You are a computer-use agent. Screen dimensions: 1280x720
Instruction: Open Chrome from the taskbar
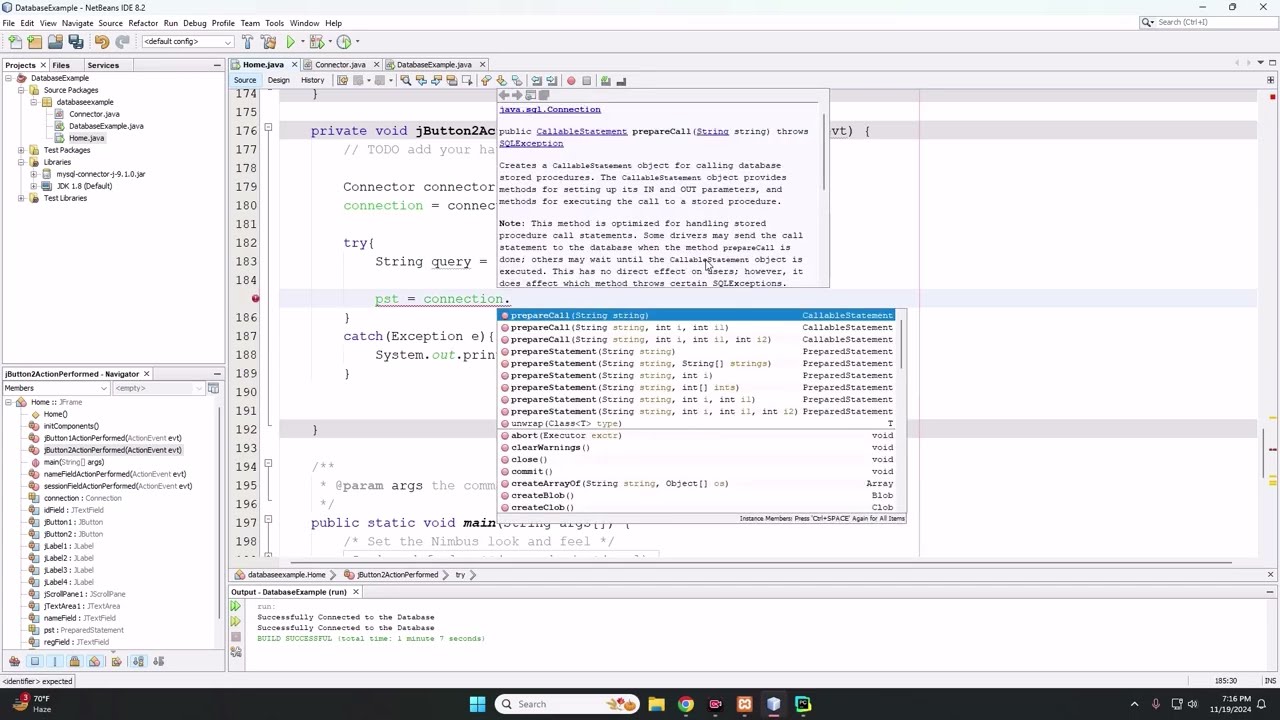point(685,704)
